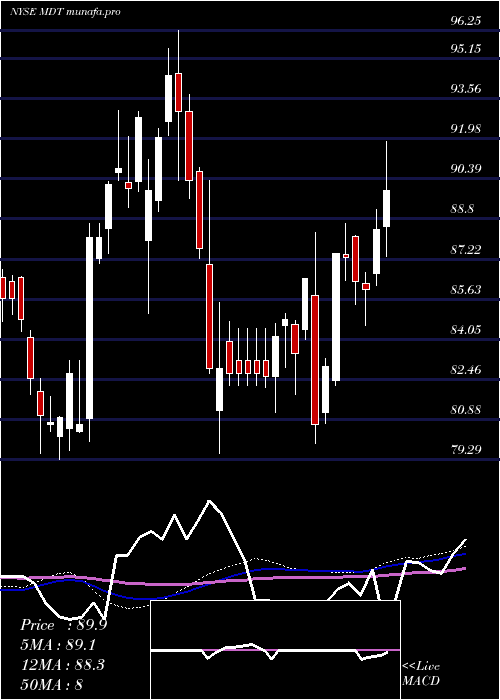The image size is (500, 700).
Task: Click the 91.98 price axis label
Action: (x=466, y=129)
